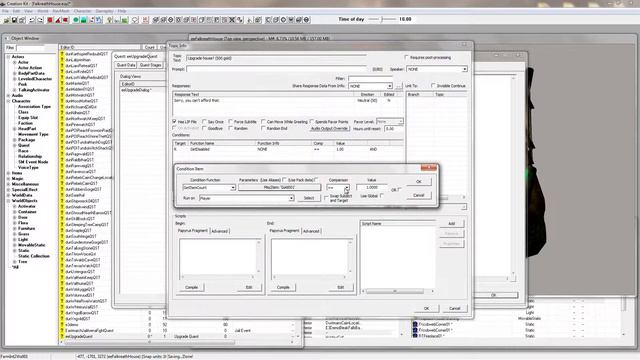Click OK in Condition Item dialog

point(419,182)
